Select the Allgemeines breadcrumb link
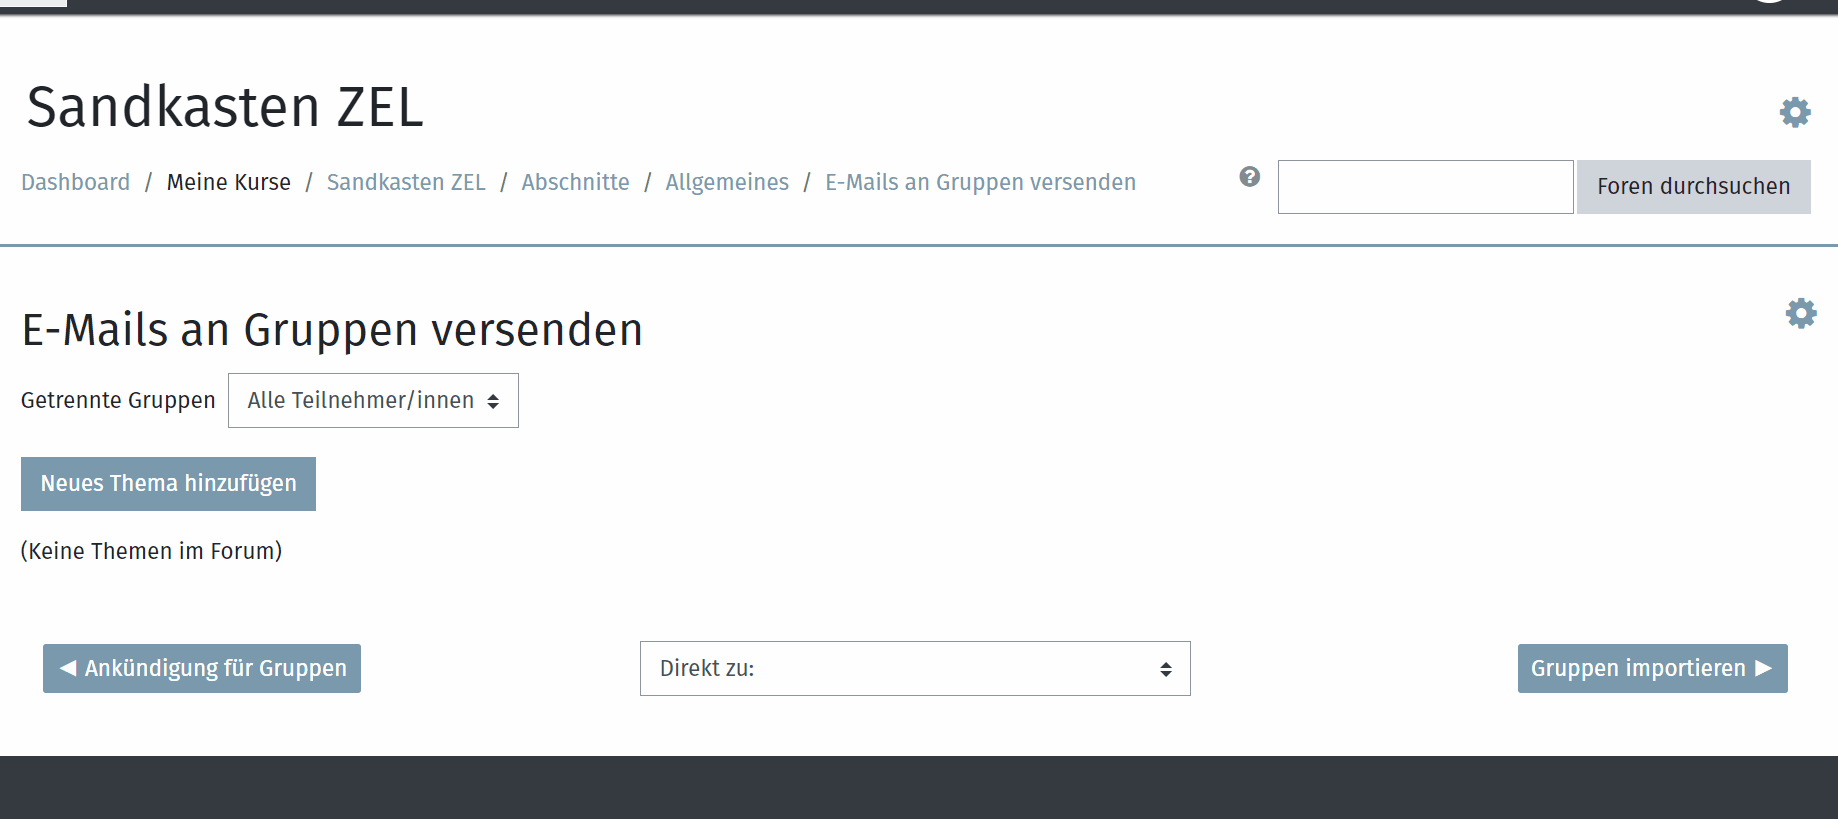Viewport: 1838px width, 819px height. (727, 182)
